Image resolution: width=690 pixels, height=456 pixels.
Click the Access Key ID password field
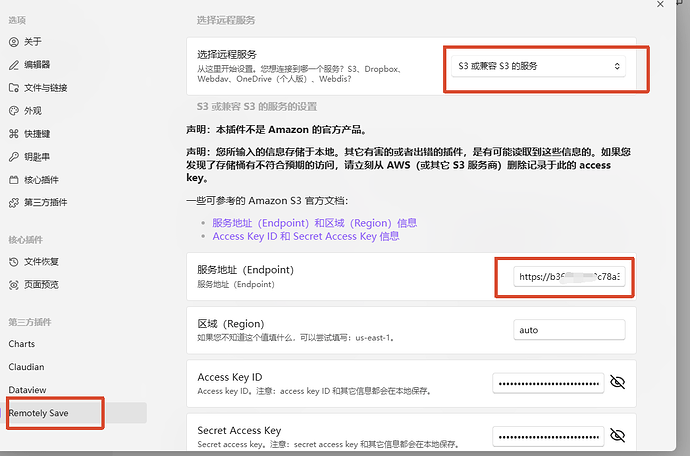(548, 383)
